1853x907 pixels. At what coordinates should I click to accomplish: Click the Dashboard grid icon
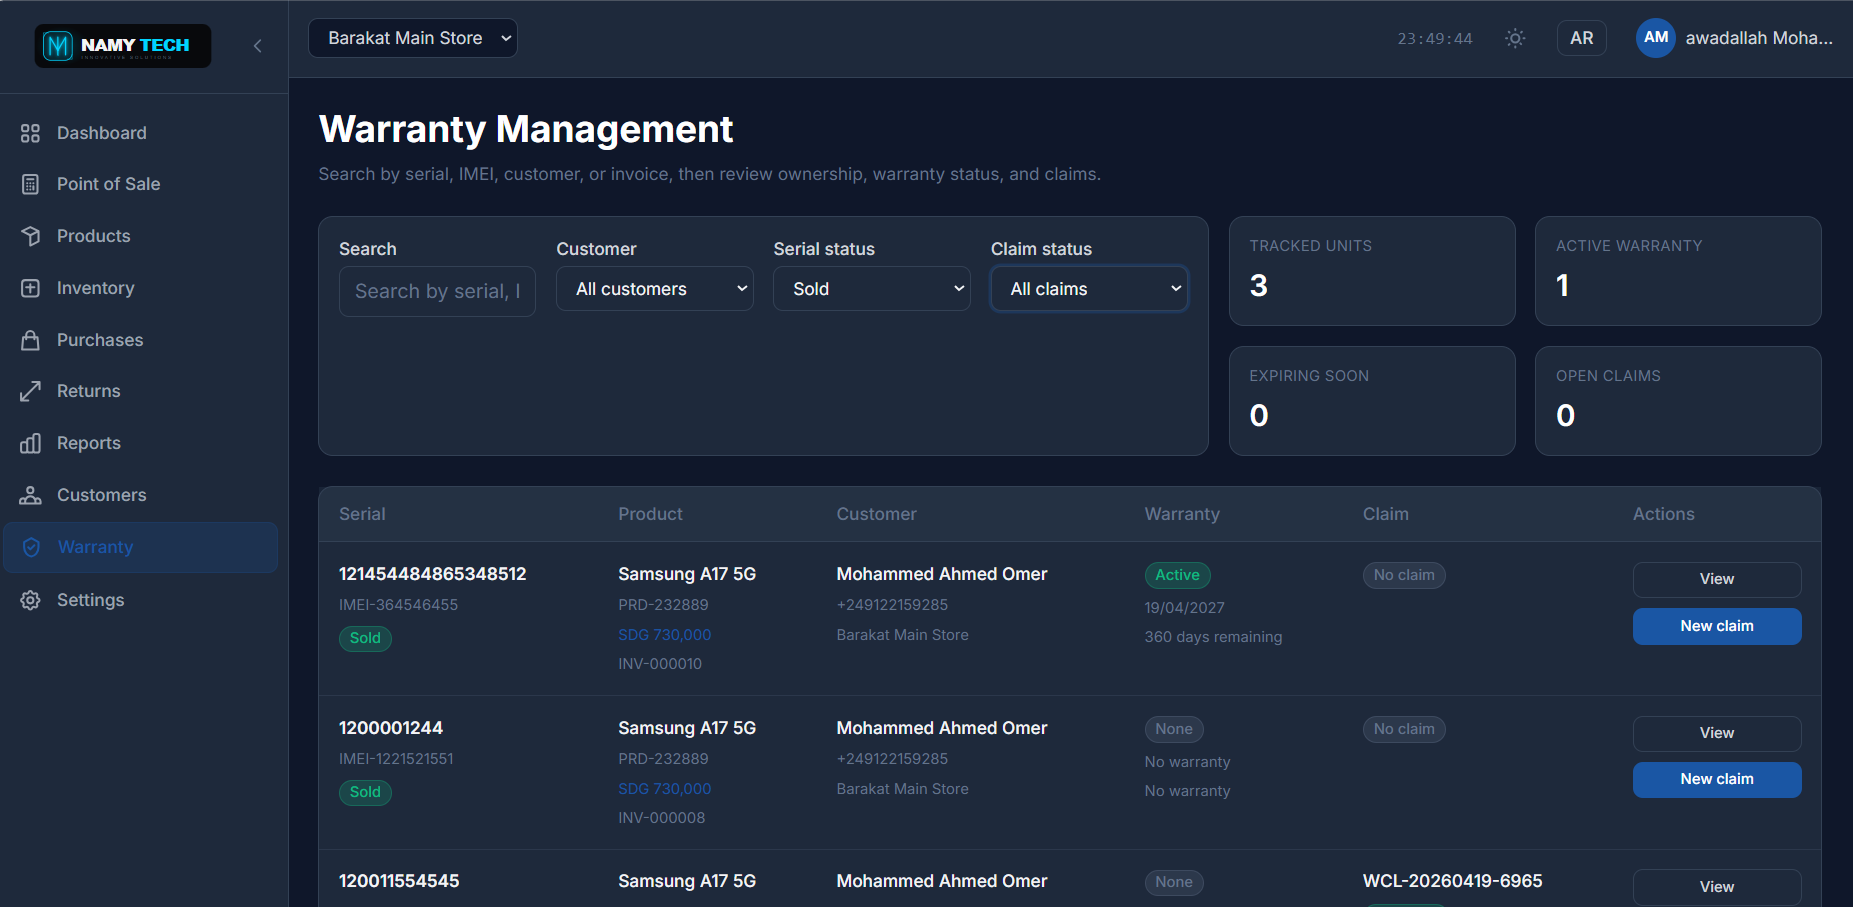coord(31,133)
